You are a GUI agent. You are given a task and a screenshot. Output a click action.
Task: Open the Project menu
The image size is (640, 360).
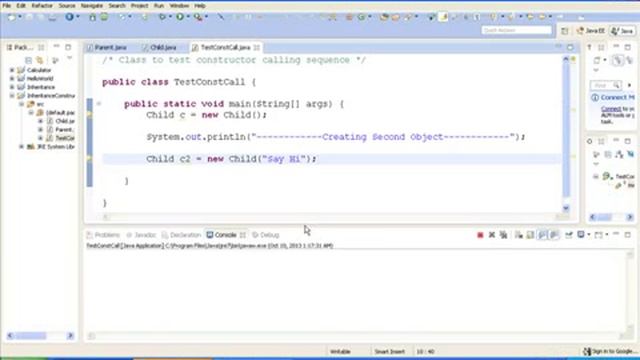click(140, 6)
